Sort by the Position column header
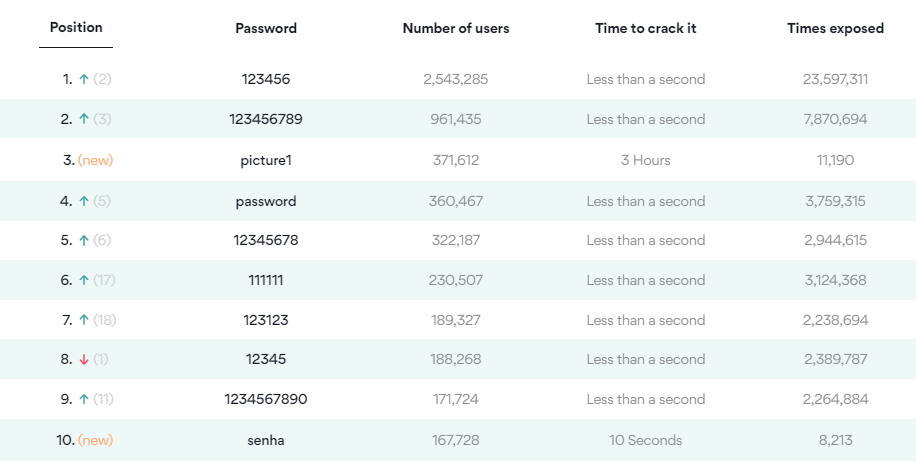The image size is (916, 463). point(76,28)
